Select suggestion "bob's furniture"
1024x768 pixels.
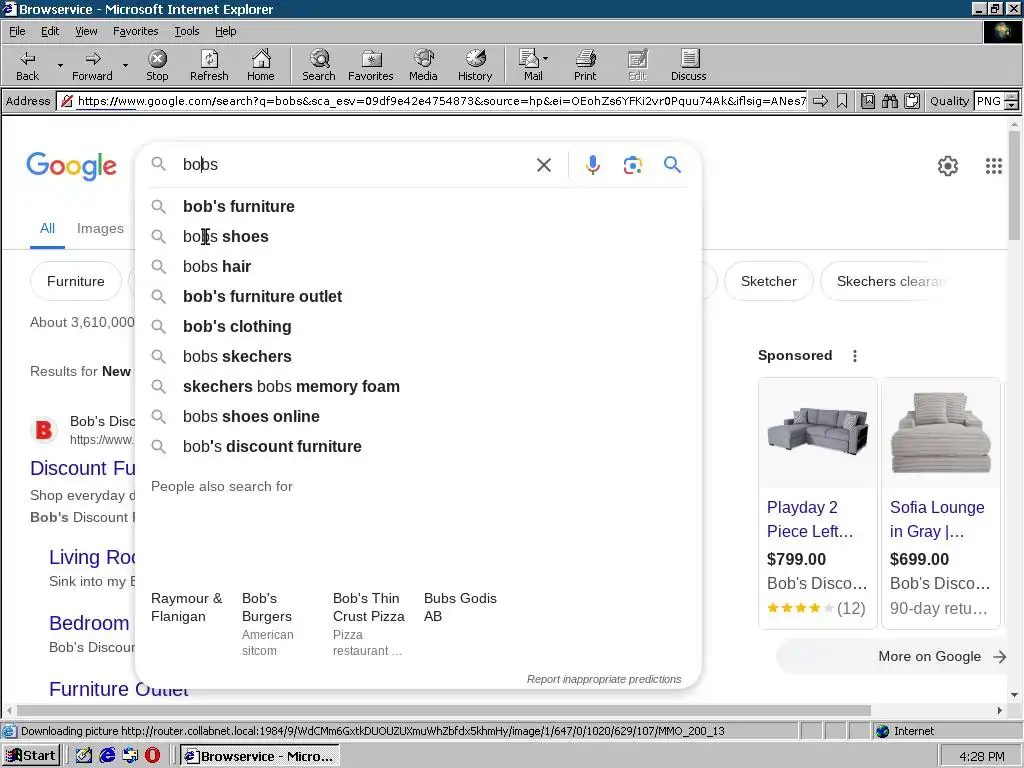point(418,206)
